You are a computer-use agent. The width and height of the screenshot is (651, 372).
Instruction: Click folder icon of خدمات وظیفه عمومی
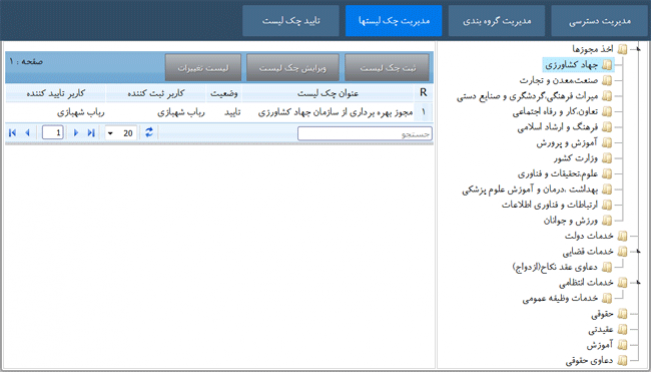(x=607, y=298)
